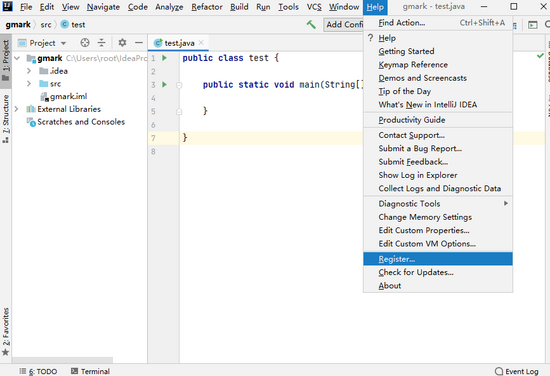Open the Terminal tool window button
Image resolution: width=550 pixels, height=376 pixels.
90,371
